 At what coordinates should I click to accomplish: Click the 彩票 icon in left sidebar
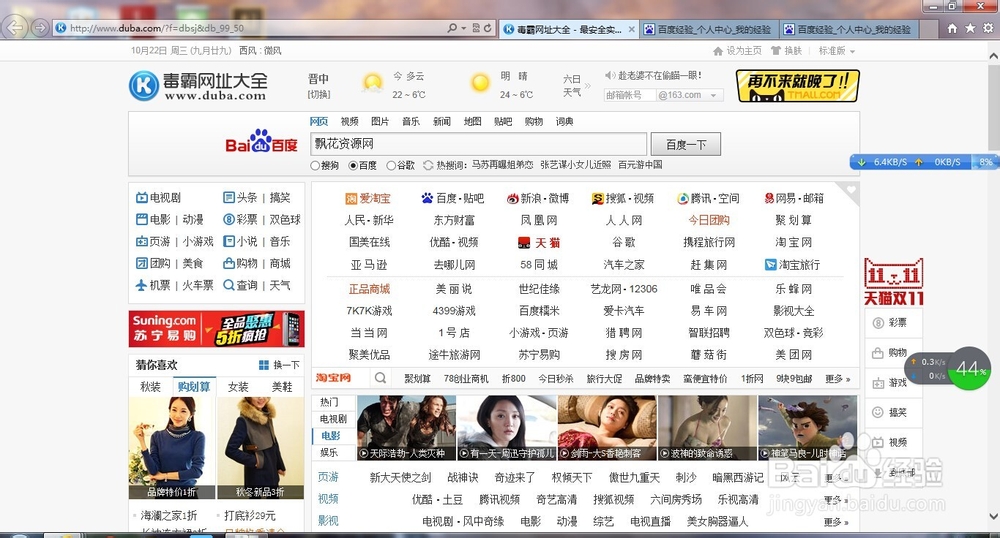229,219
